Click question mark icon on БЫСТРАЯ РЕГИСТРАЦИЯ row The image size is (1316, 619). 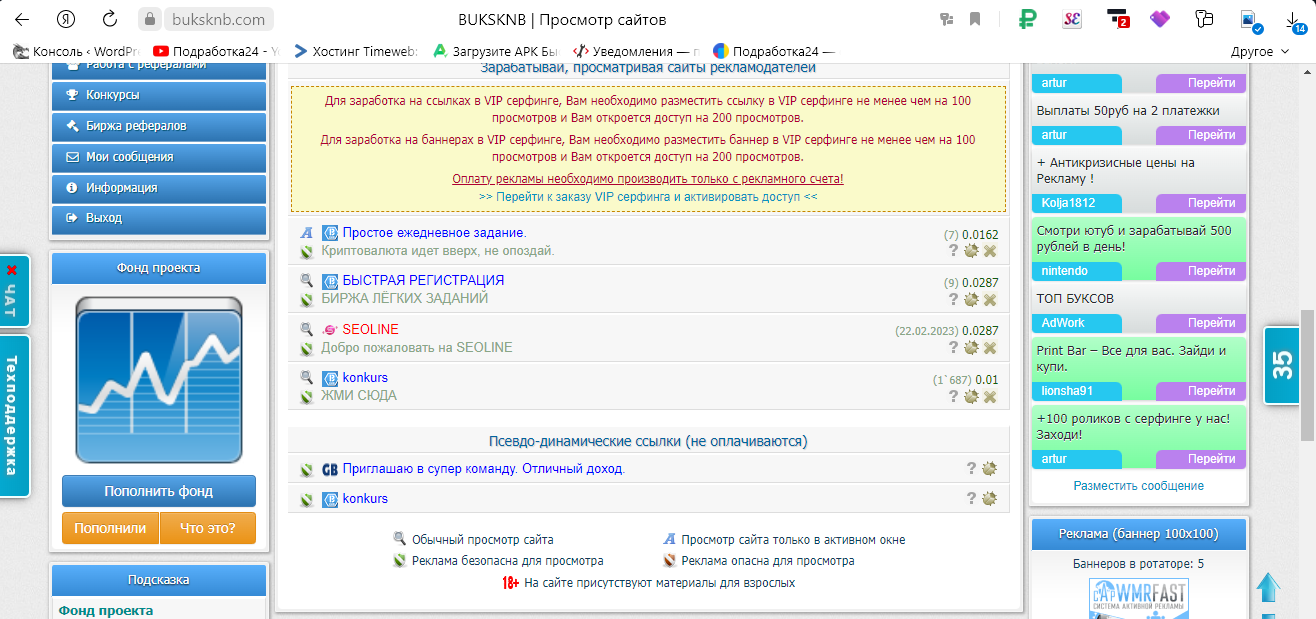click(954, 299)
